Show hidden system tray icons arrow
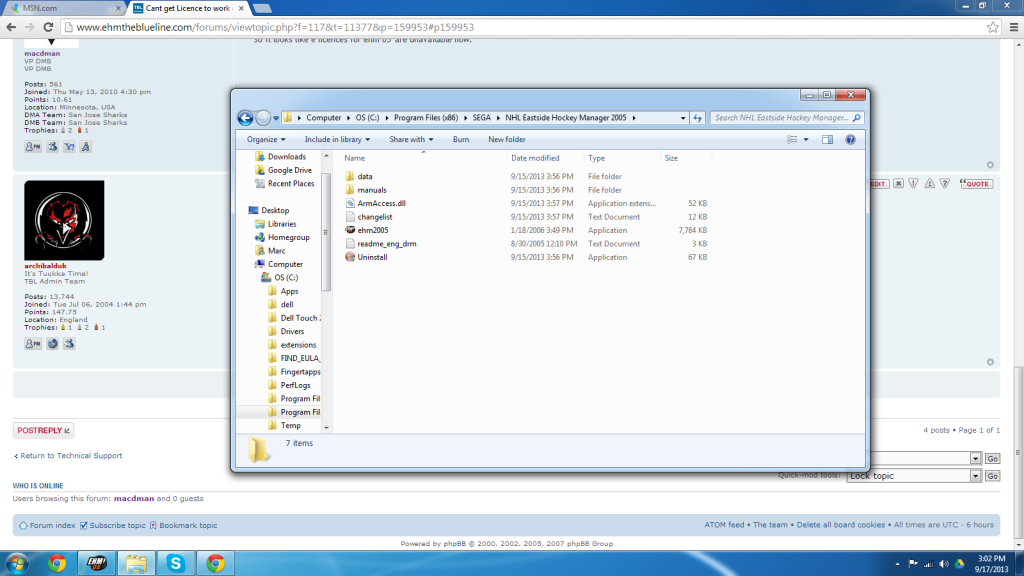 897,564
